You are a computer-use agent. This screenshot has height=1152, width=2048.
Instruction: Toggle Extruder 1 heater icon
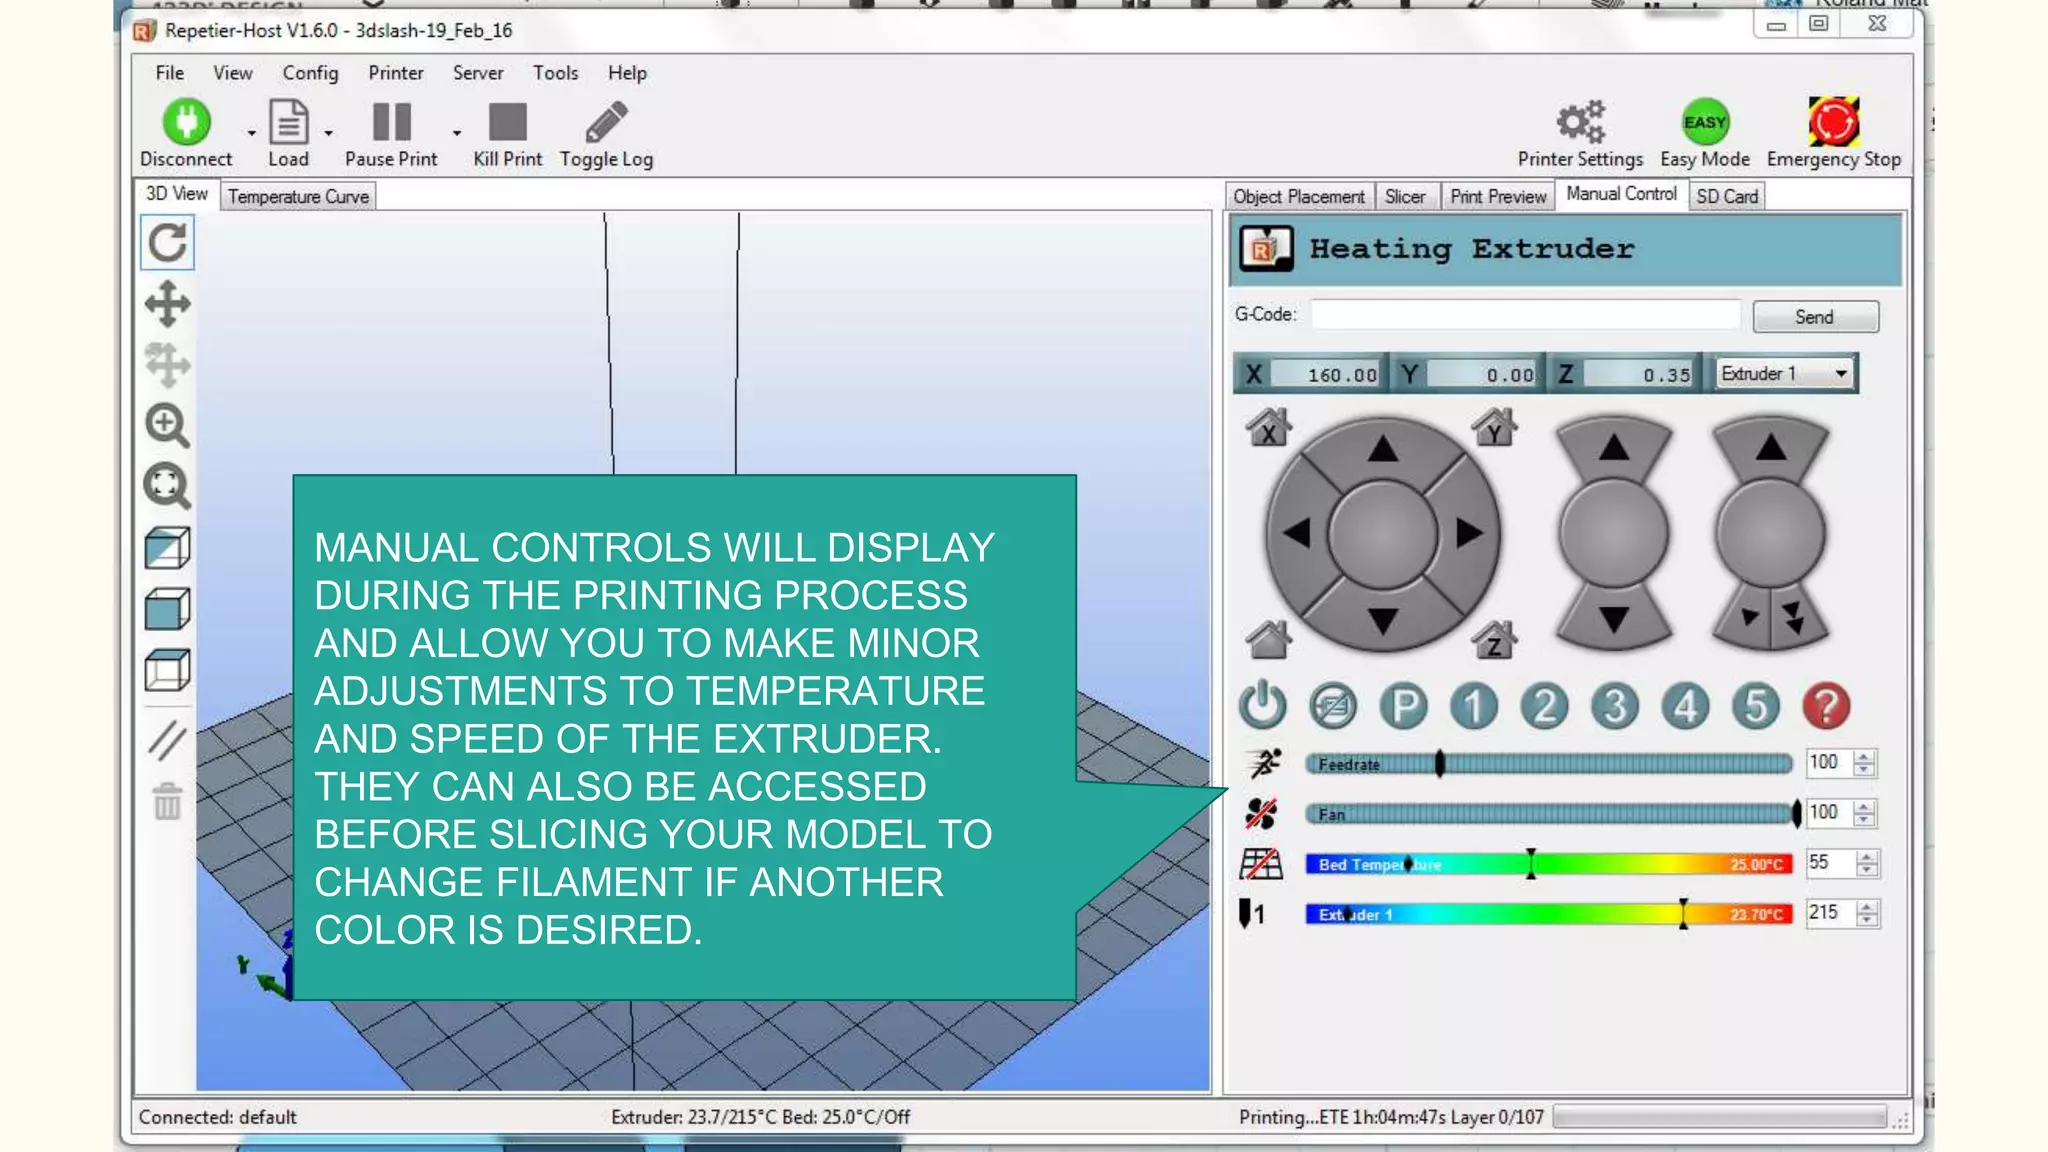(x=1252, y=914)
